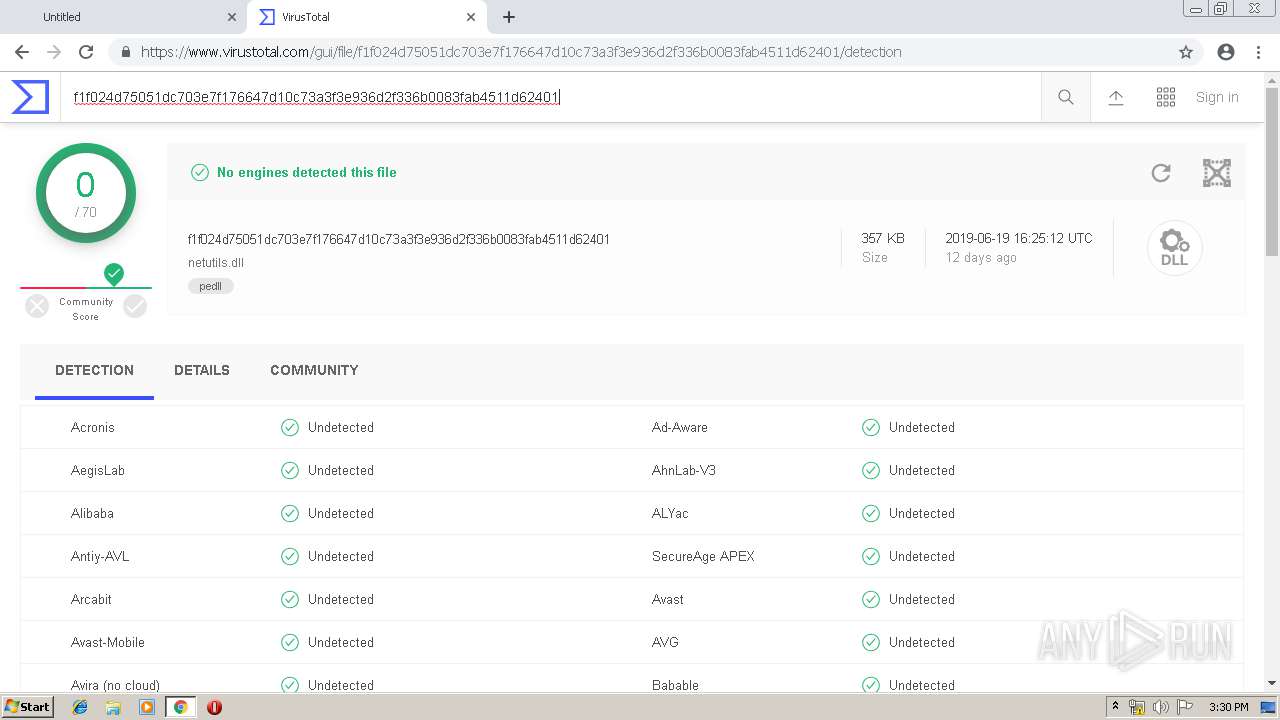Screen dimensions: 1280x720
Task: Click the AhnLab-V3 engine name
Action: point(684,470)
